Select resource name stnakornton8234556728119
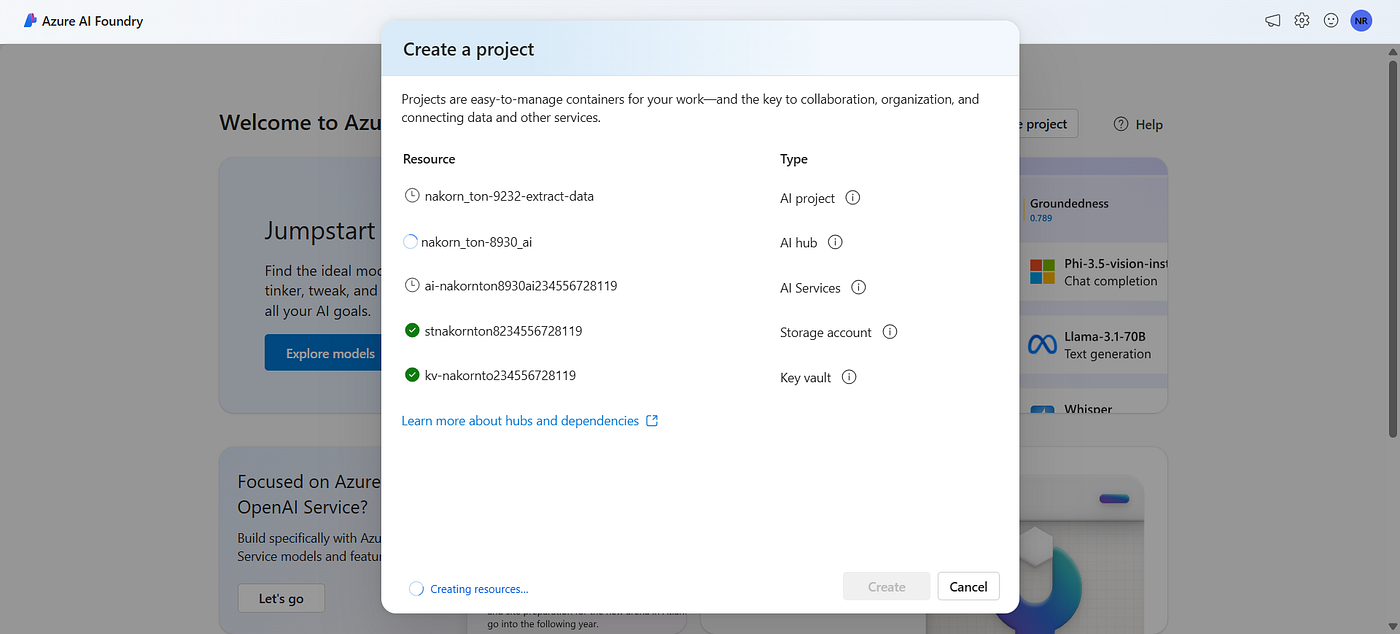The image size is (1400, 634). 503,330
